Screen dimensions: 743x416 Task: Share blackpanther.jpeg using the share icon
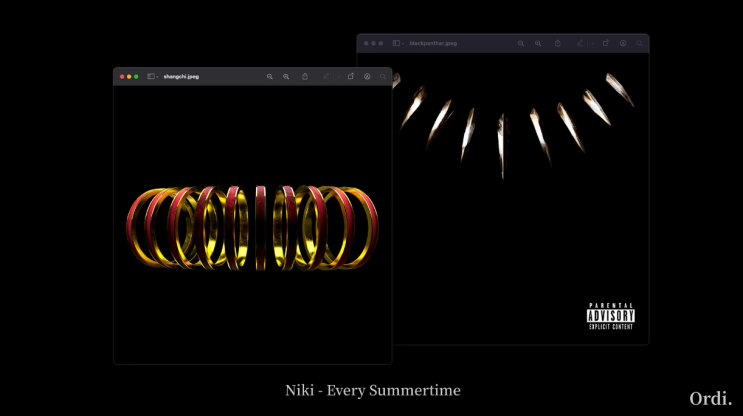coord(558,43)
